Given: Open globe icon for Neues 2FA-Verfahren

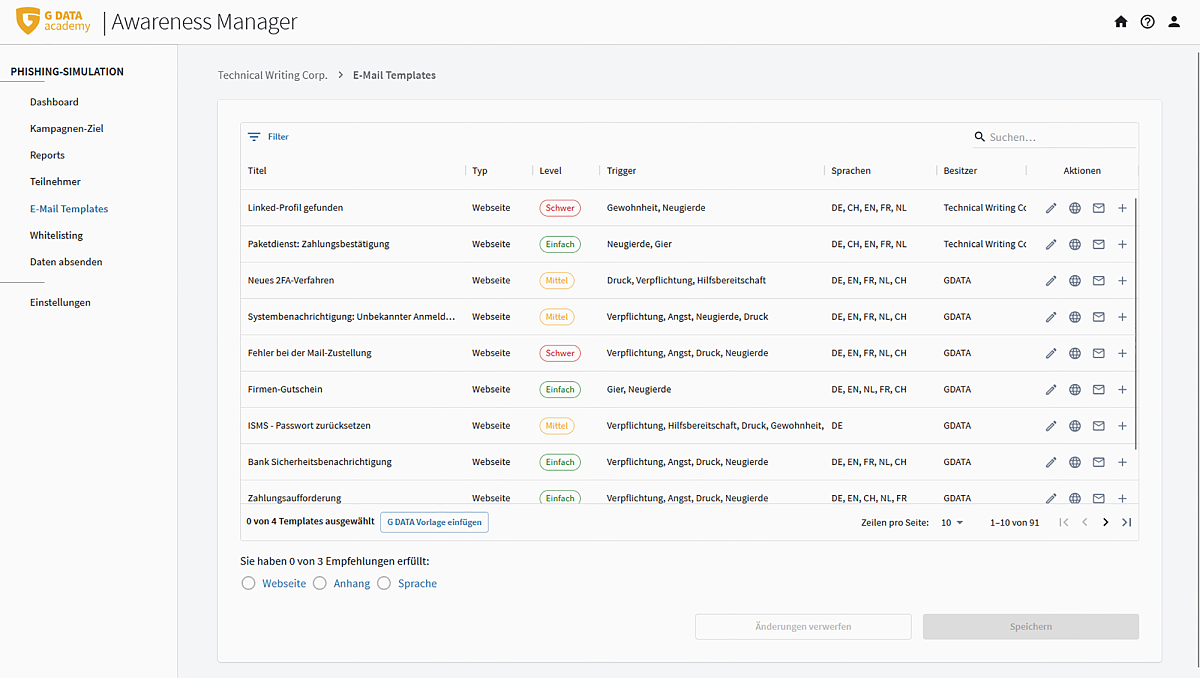Looking at the screenshot, I should point(1075,281).
